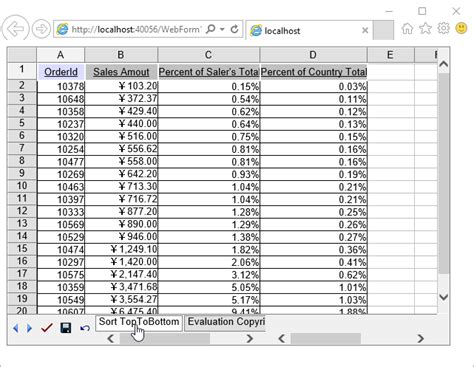Open a new blank tab
This screenshot has height=367, width=474.
coord(383,30)
